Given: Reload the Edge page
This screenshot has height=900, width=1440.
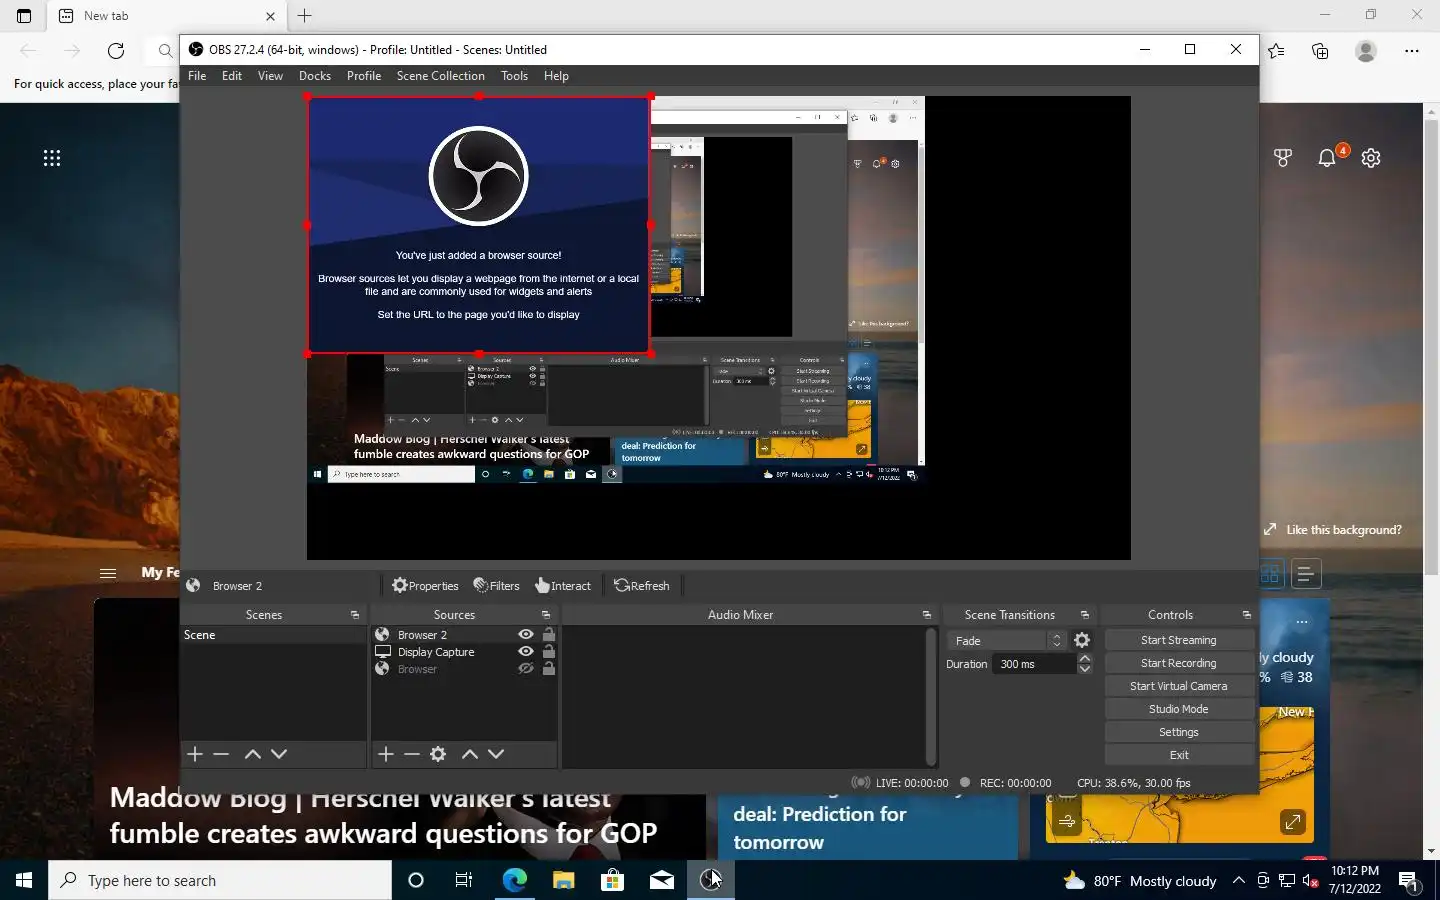Looking at the screenshot, I should coord(116,51).
